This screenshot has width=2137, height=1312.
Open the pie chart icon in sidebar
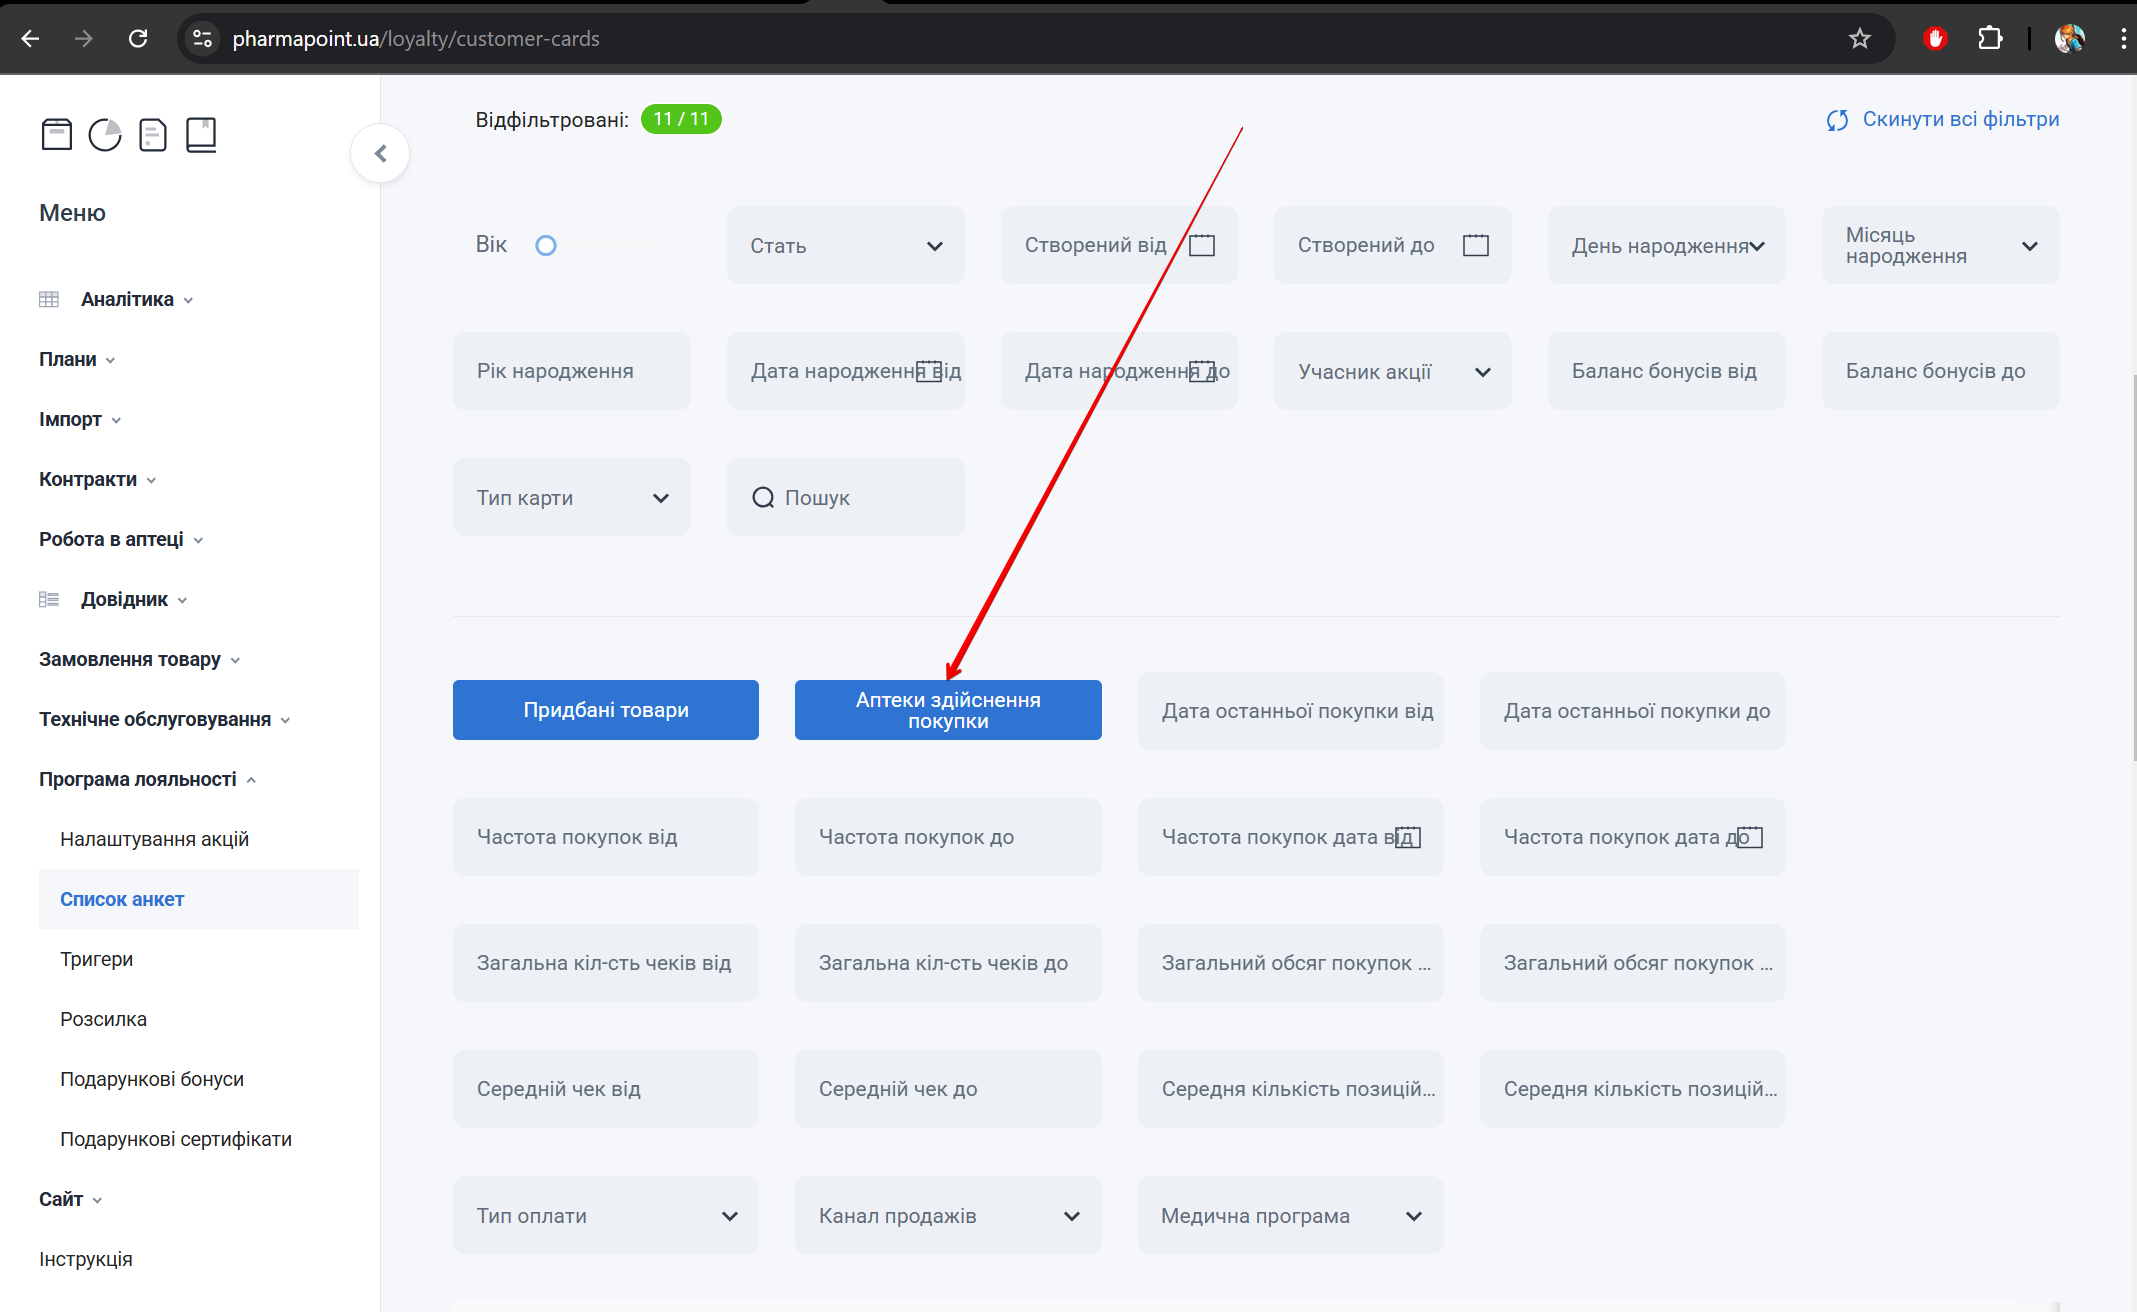click(x=105, y=134)
